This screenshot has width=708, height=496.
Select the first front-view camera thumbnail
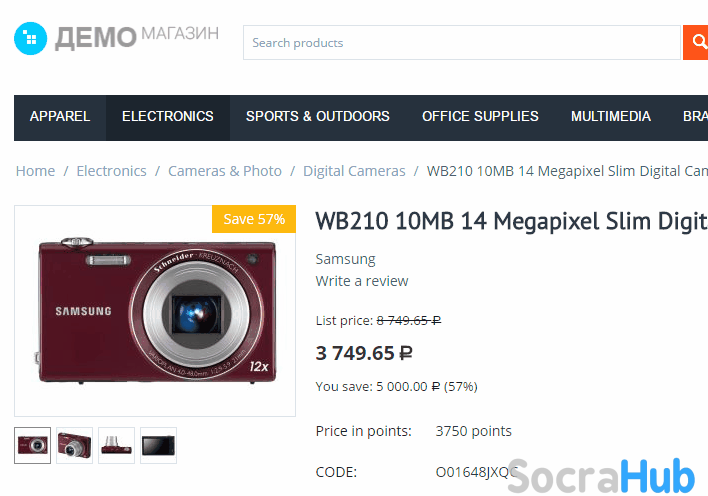point(33,445)
